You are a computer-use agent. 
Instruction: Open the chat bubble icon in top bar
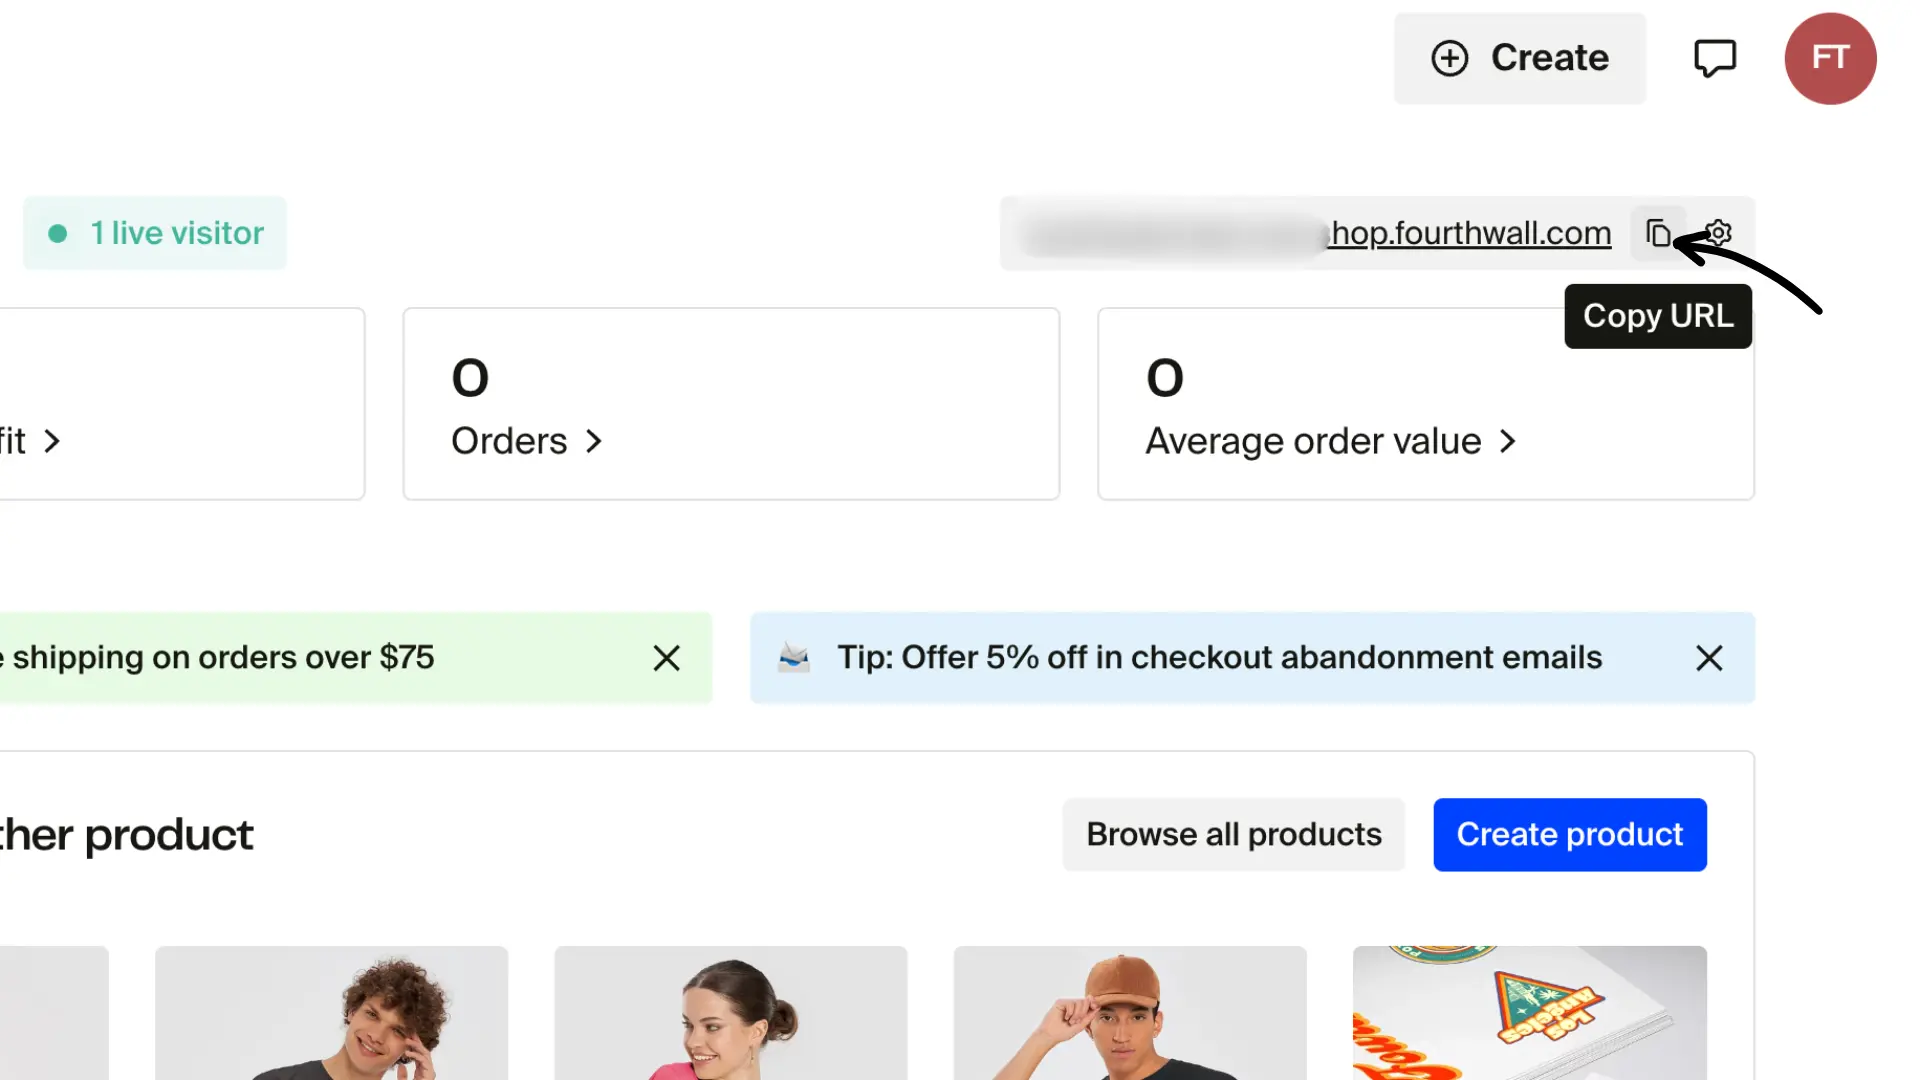(1716, 57)
